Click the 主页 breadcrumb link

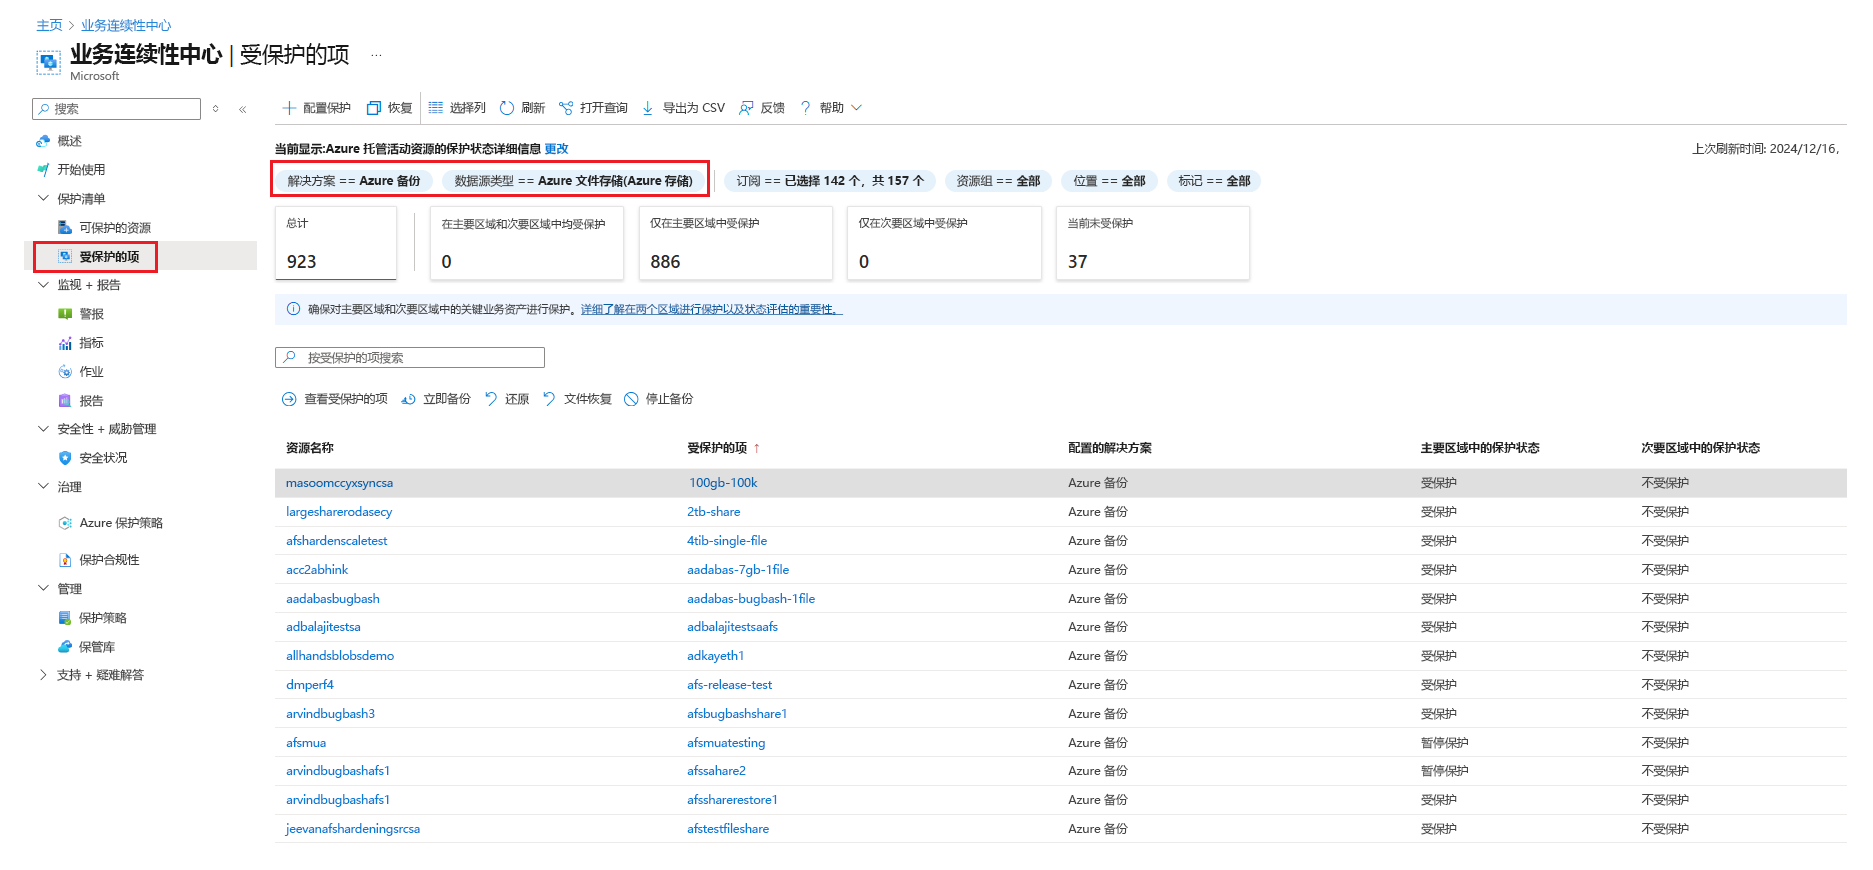click(x=49, y=25)
